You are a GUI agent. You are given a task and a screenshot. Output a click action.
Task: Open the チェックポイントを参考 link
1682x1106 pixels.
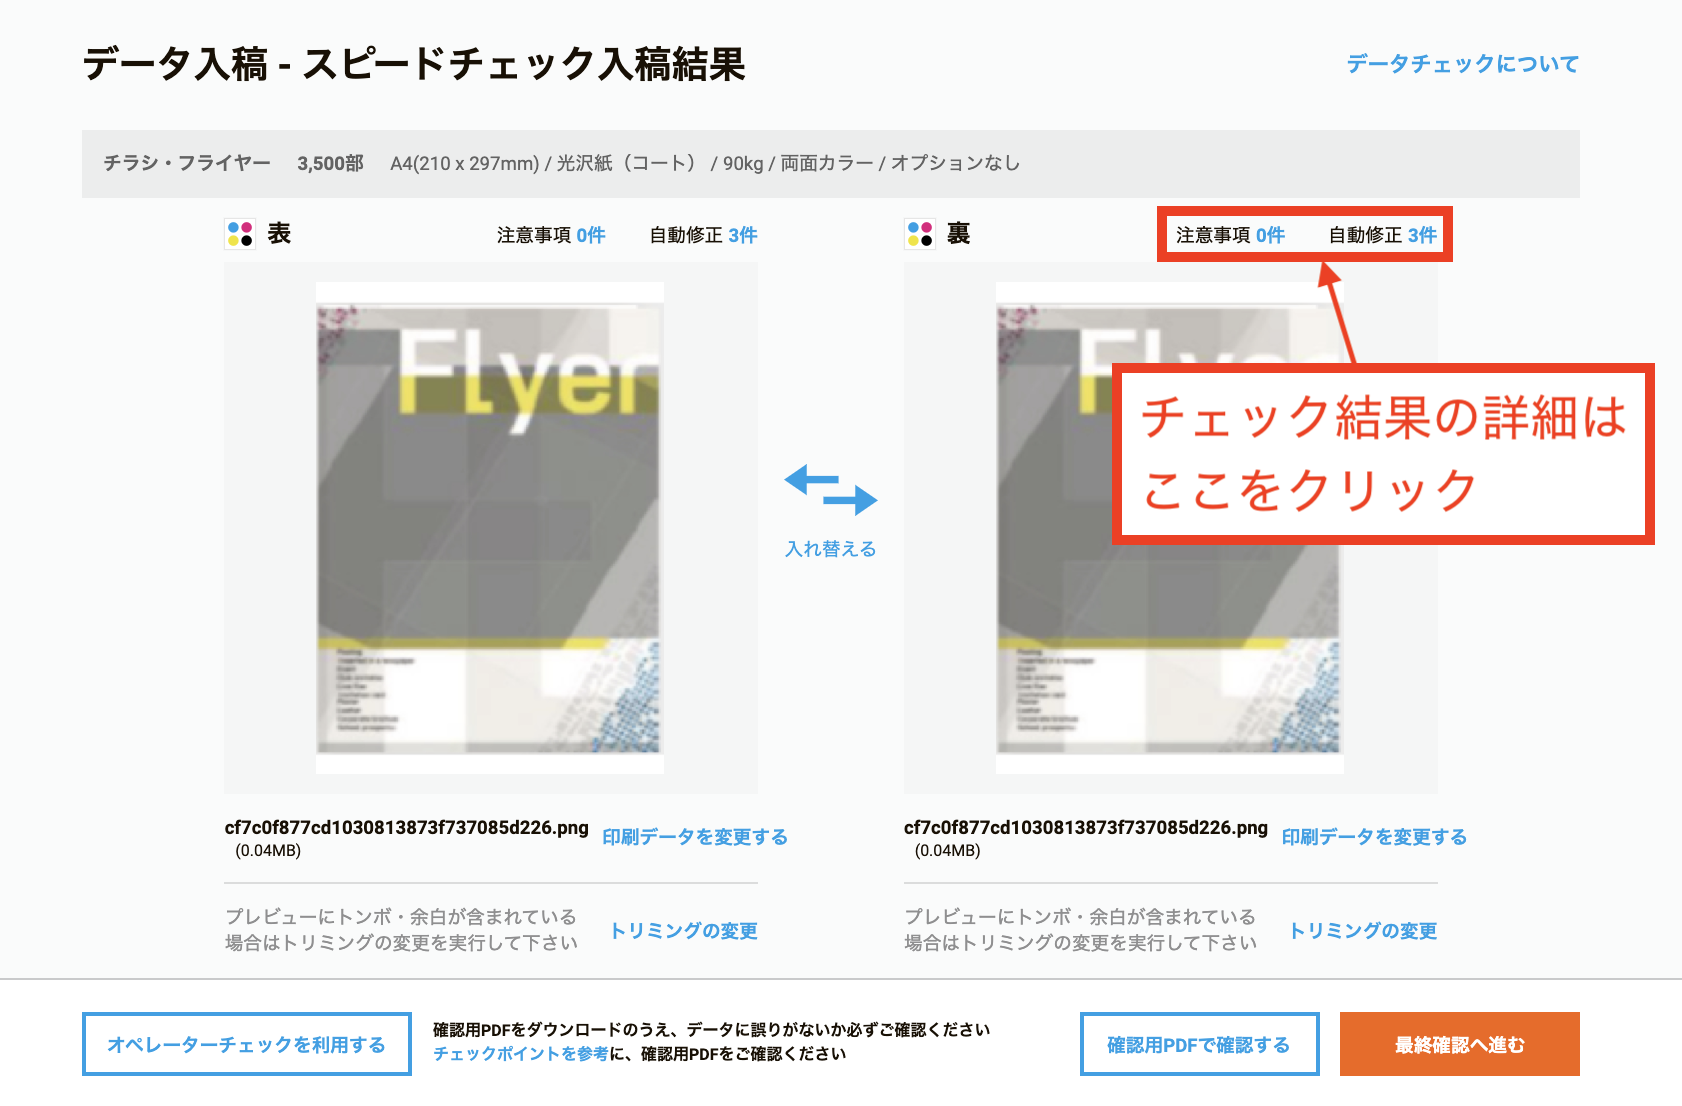(x=520, y=1054)
